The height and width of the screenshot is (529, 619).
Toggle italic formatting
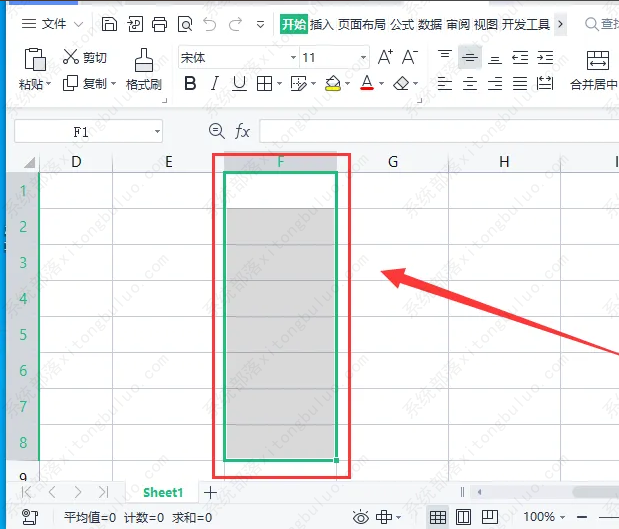click(215, 83)
